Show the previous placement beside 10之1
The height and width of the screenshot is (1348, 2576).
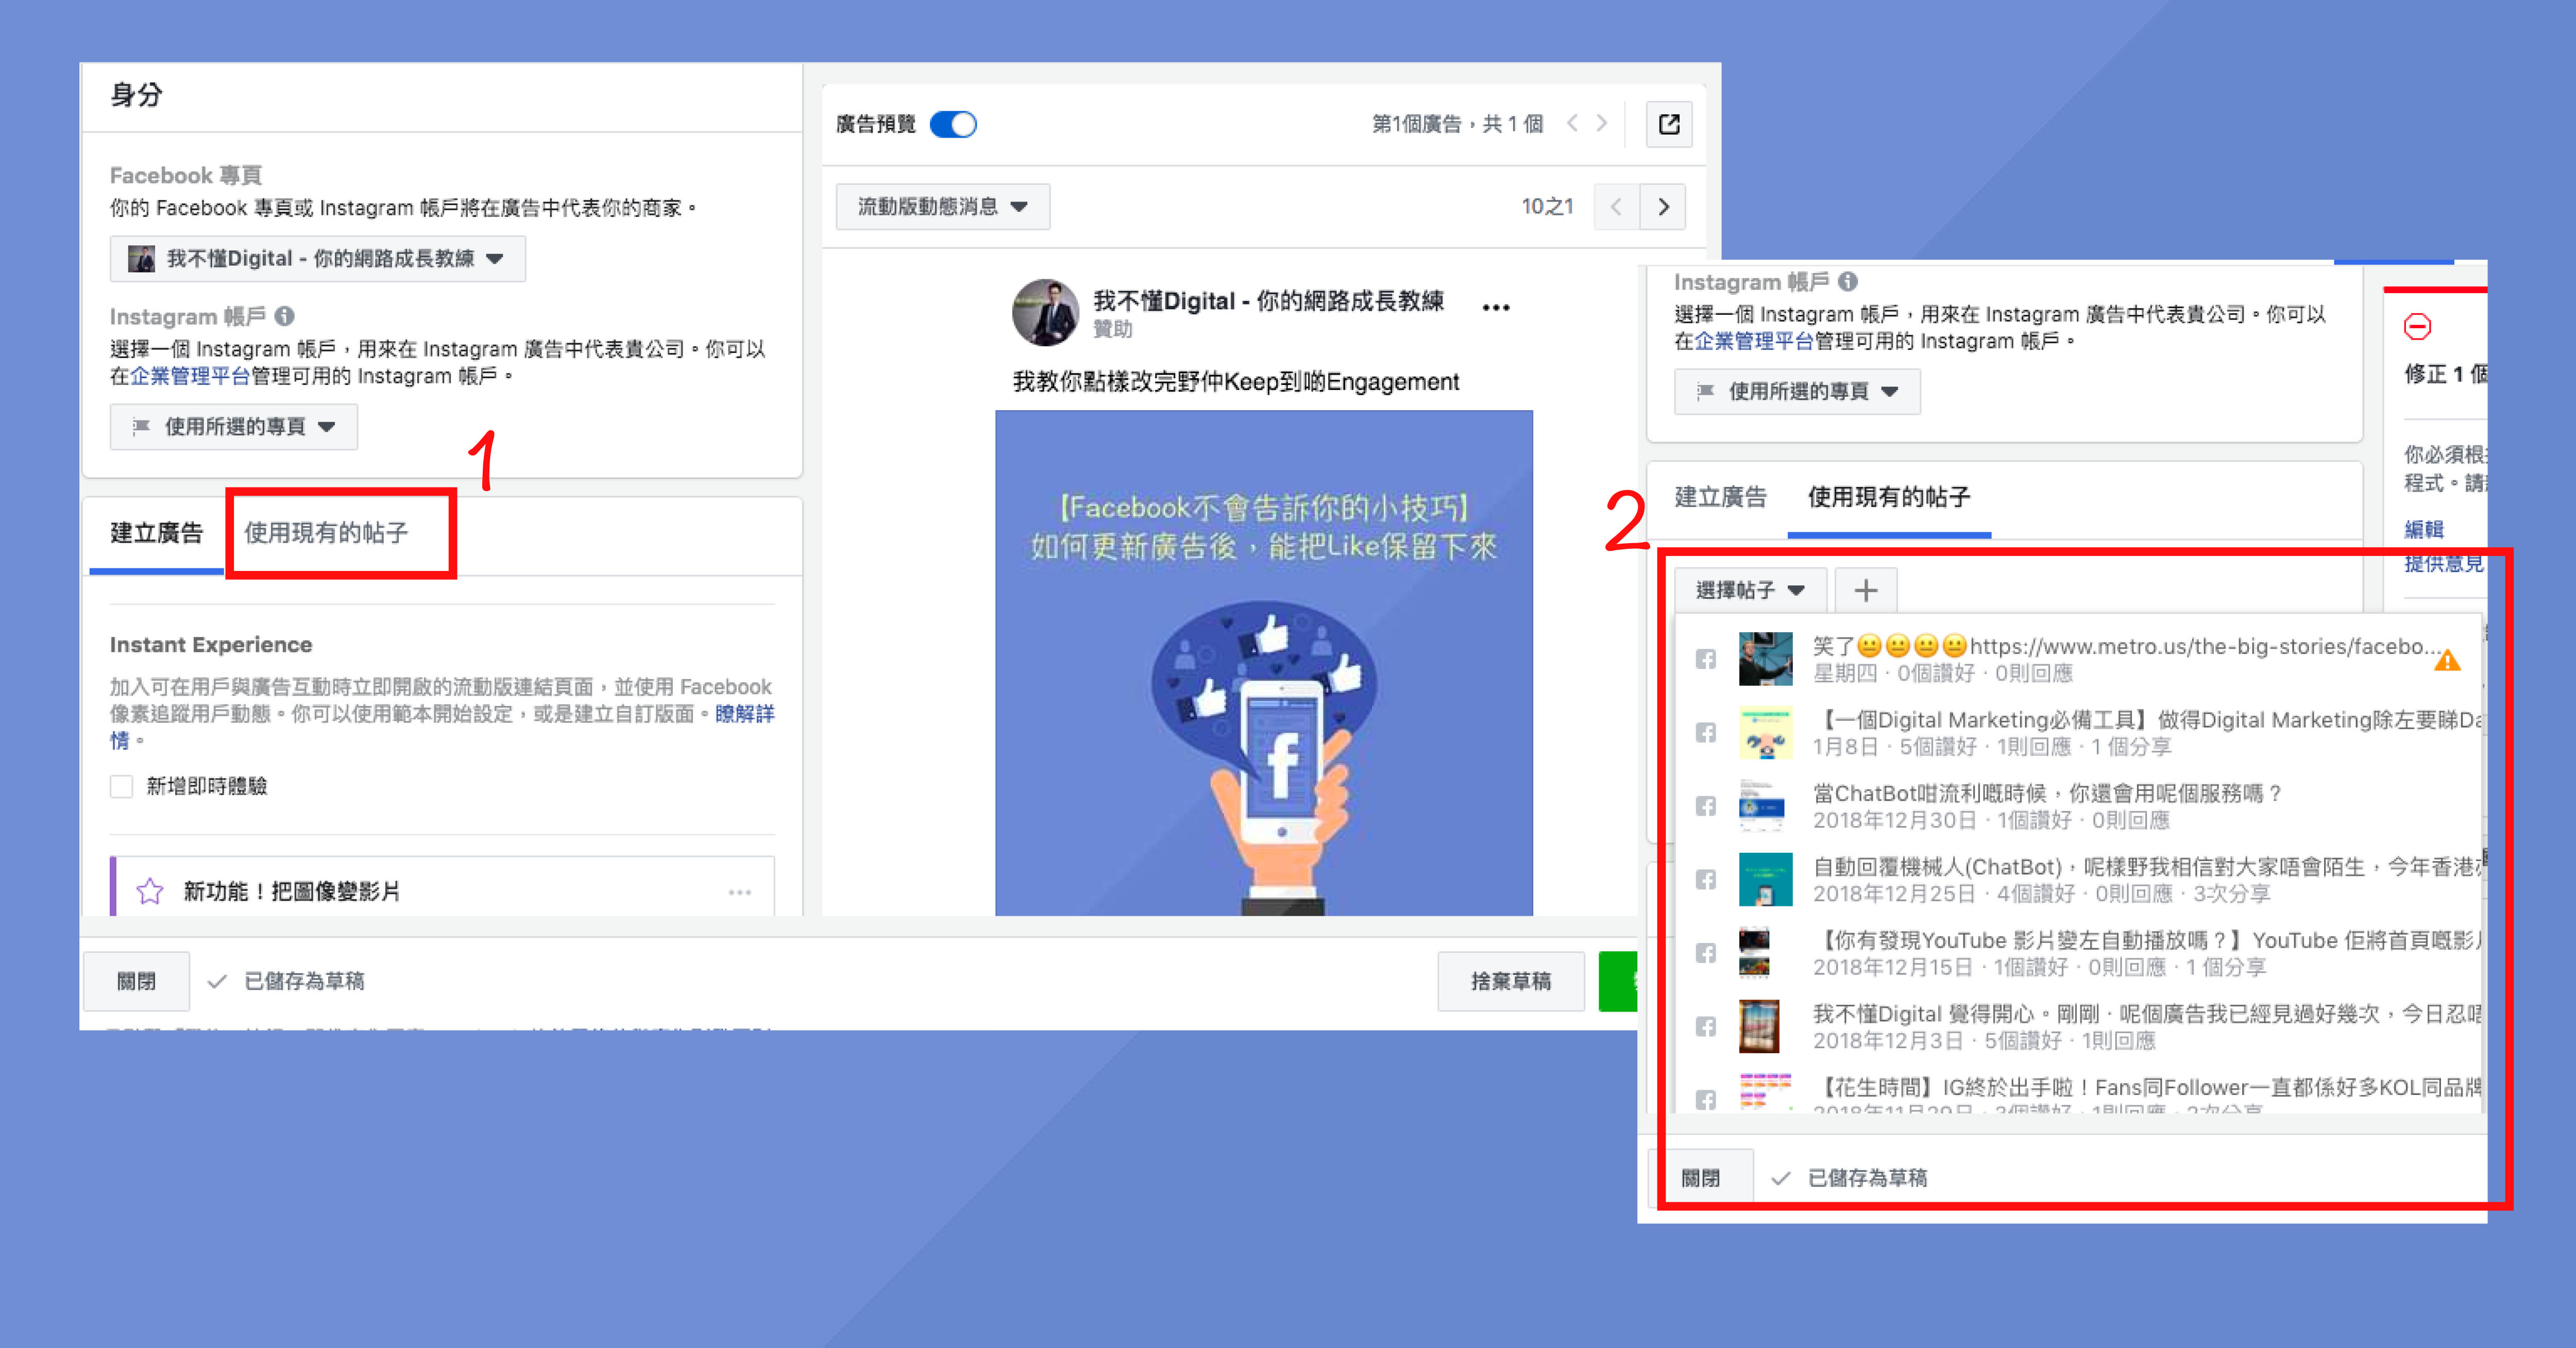click(x=1616, y=207)
